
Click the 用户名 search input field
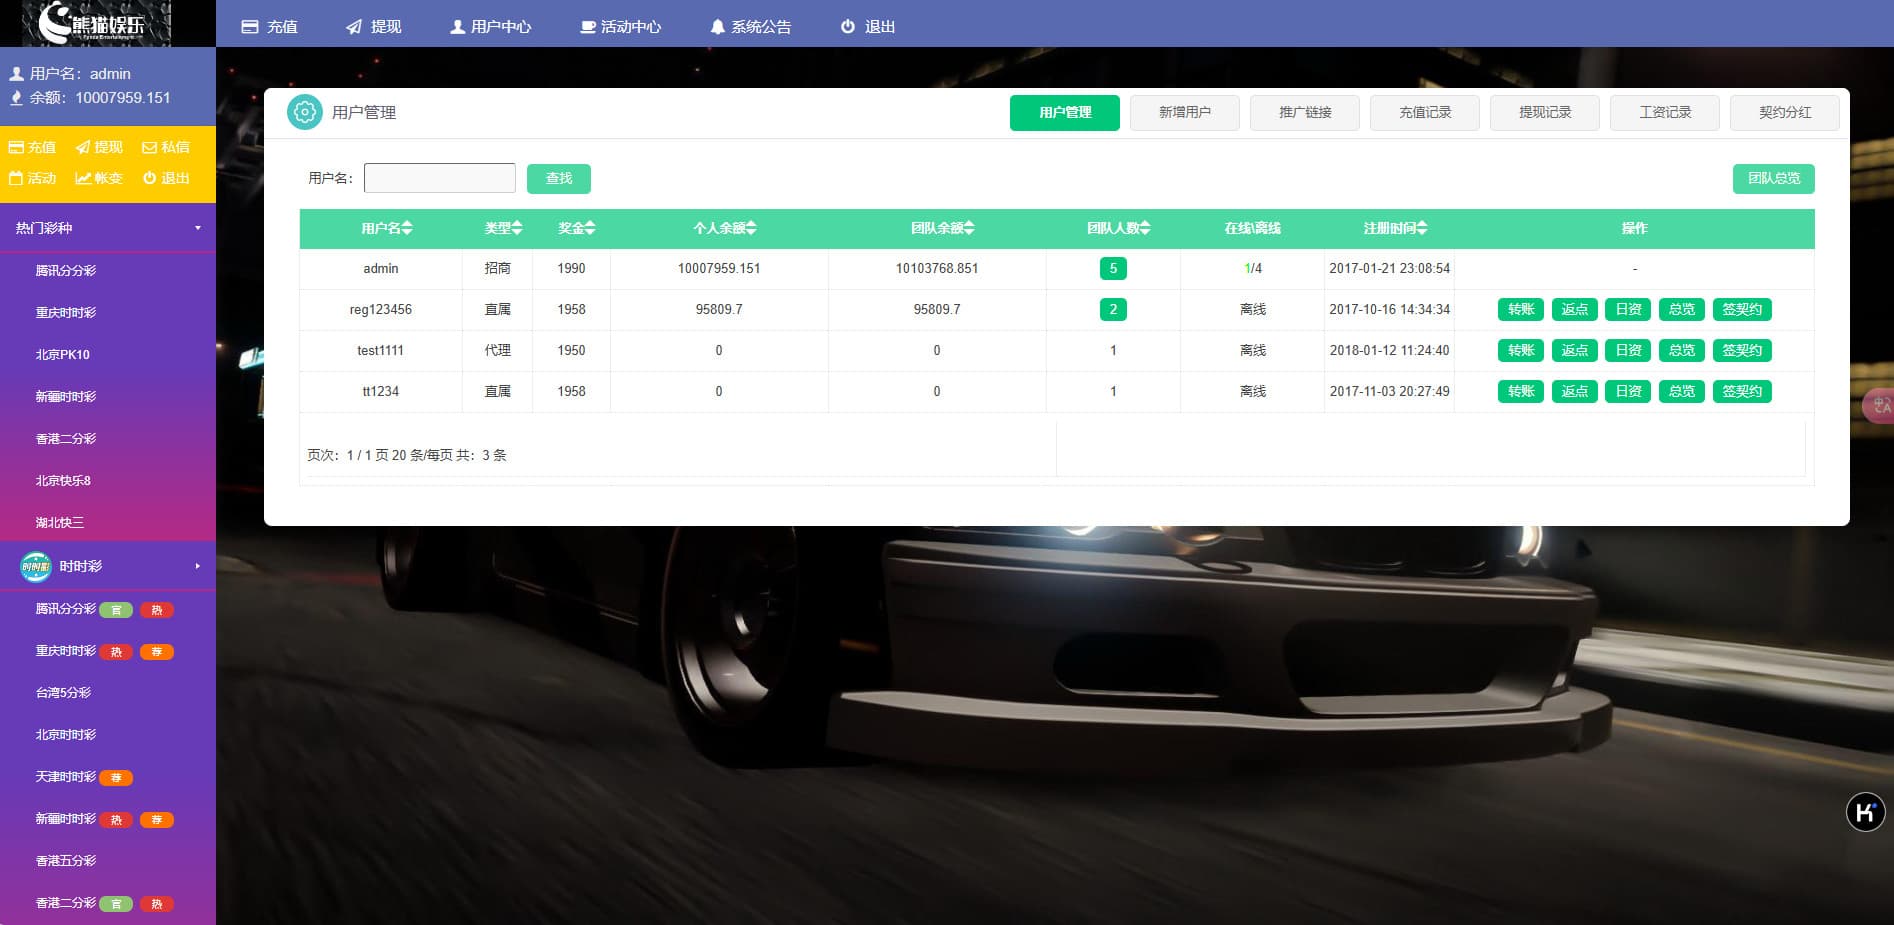point(439,178)
